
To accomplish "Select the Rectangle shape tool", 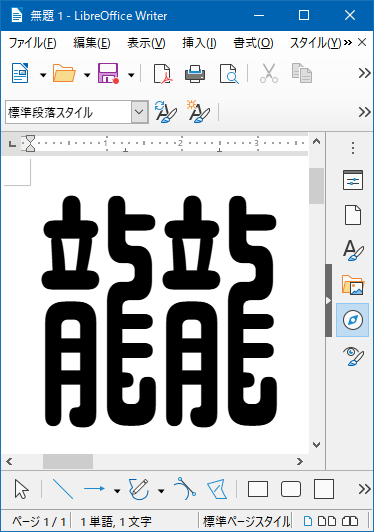I will click(x=258, y=489).
